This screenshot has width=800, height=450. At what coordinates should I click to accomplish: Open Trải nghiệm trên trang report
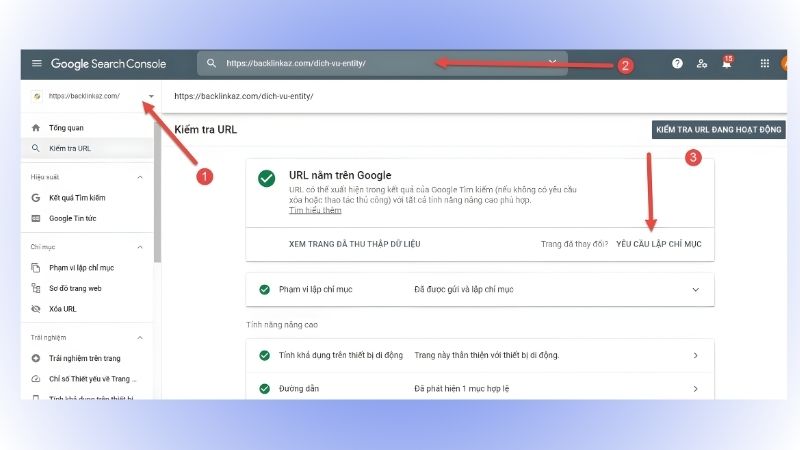pos(87,358)
